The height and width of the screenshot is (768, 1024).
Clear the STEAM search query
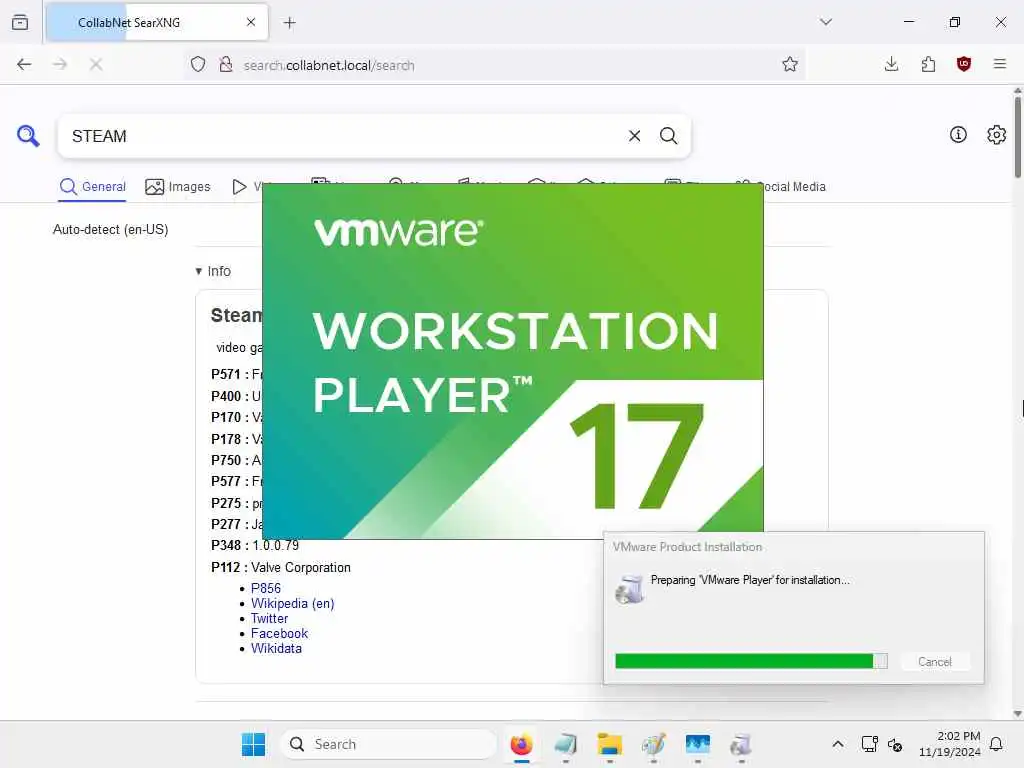634,136
